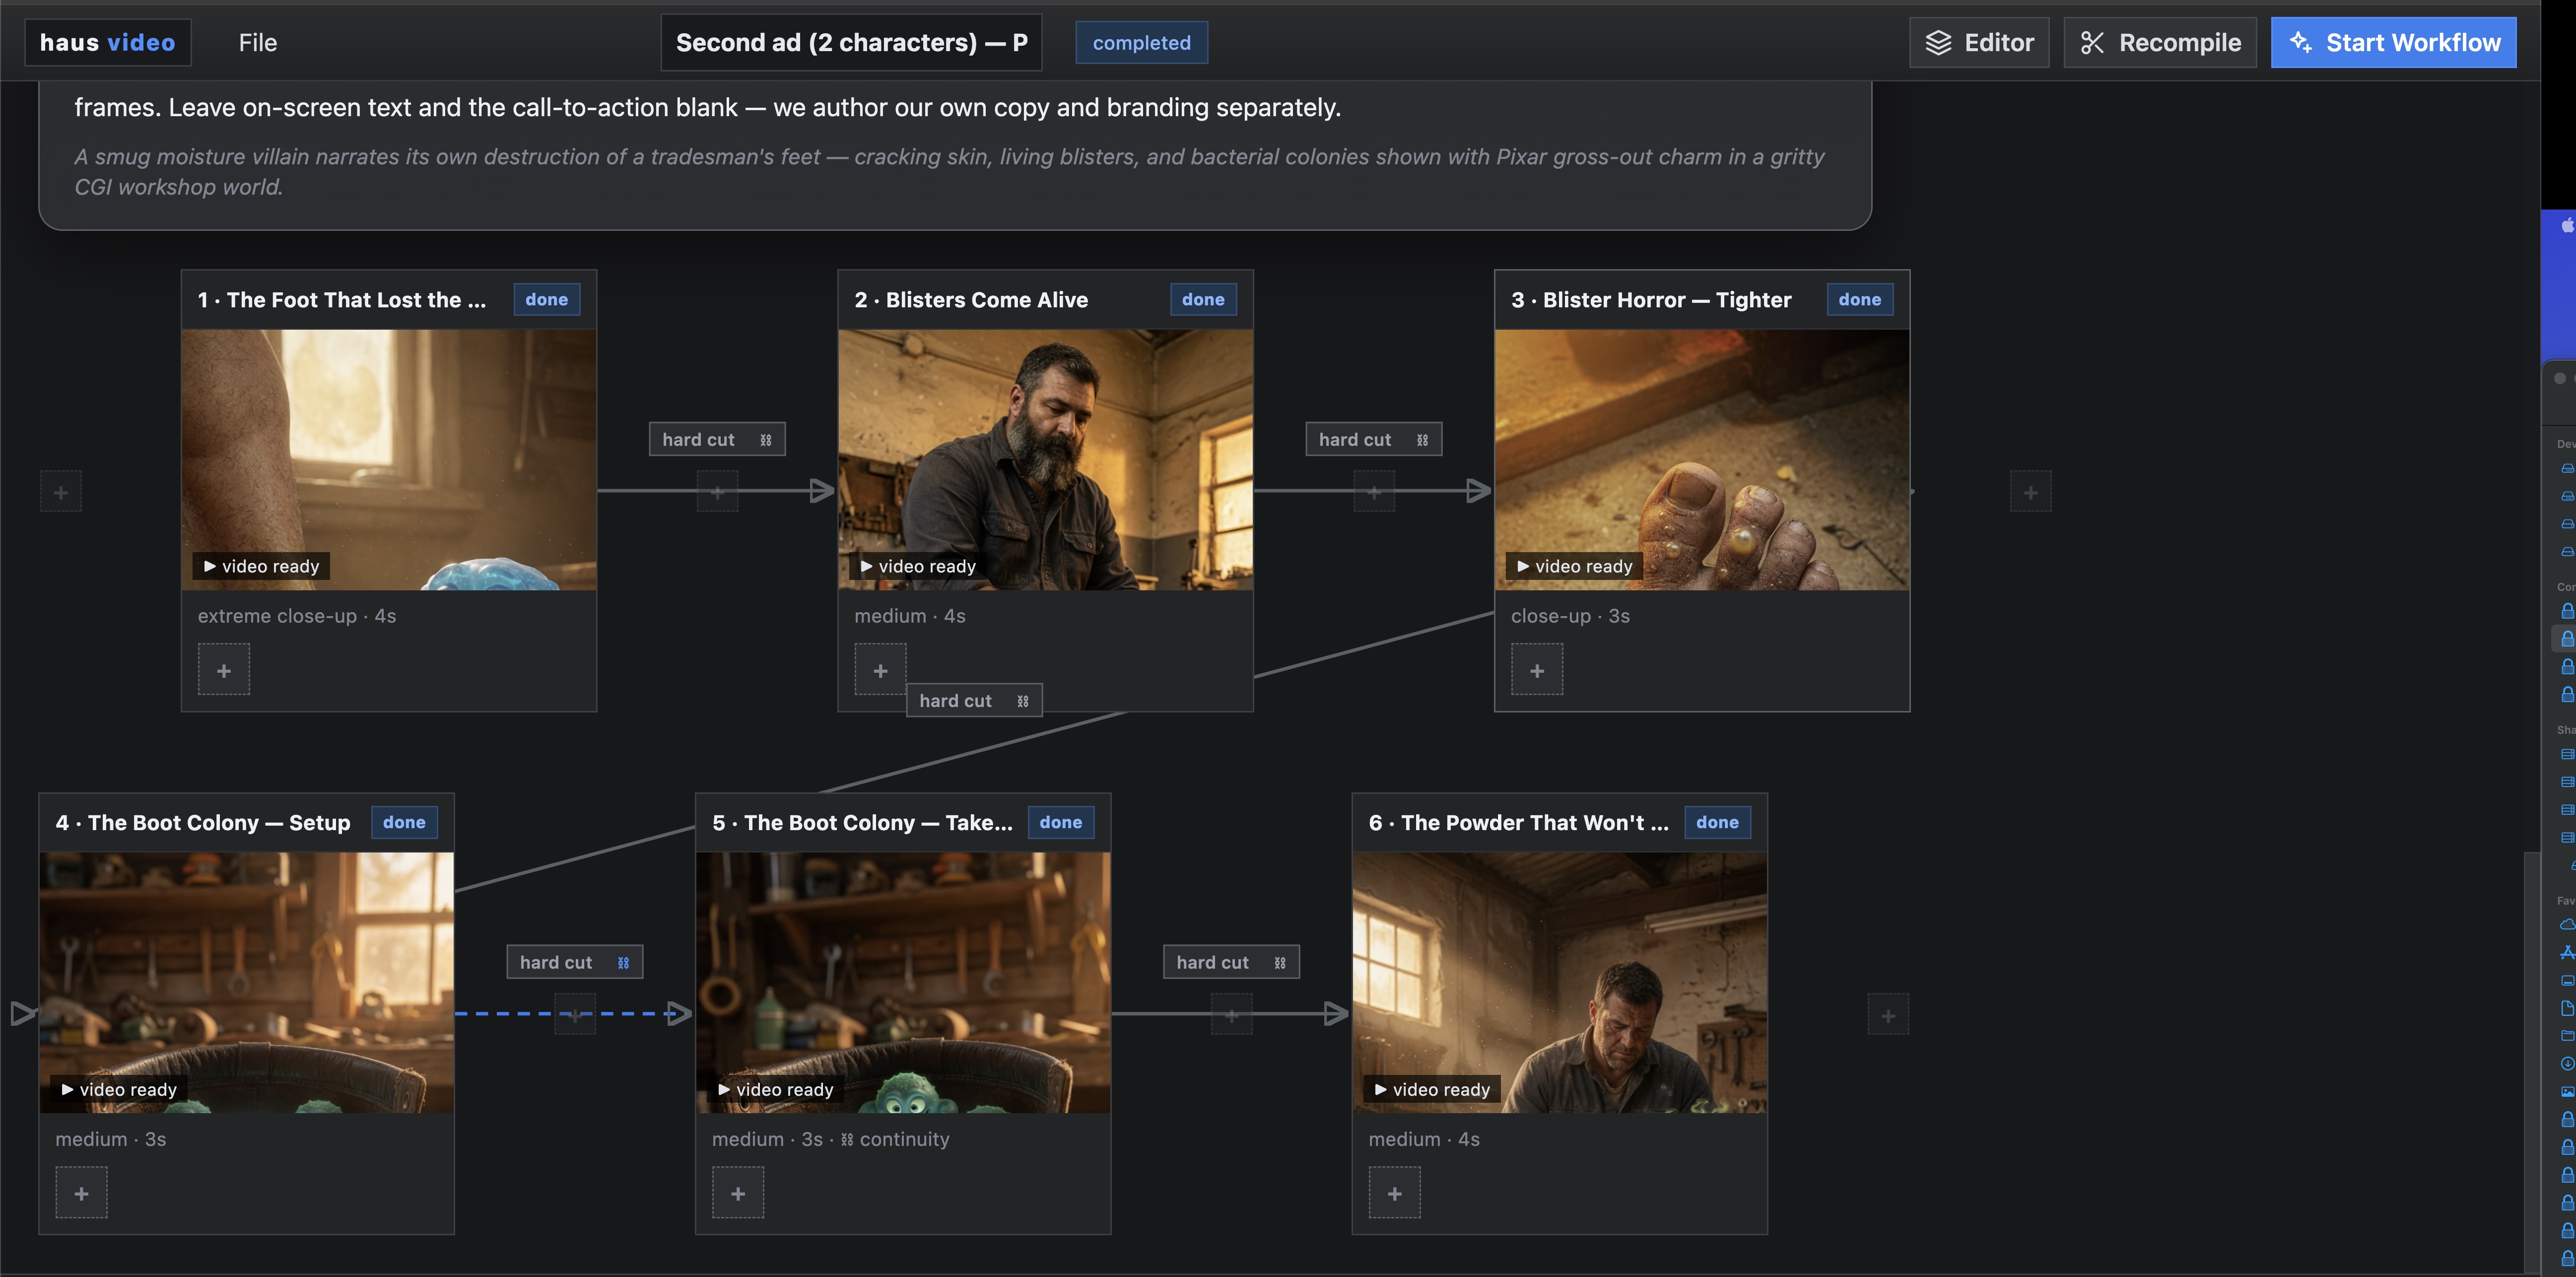Insert a scene between scenes 1 and 2
This screenshot has width=2576, height=1277.
[717, 492]
